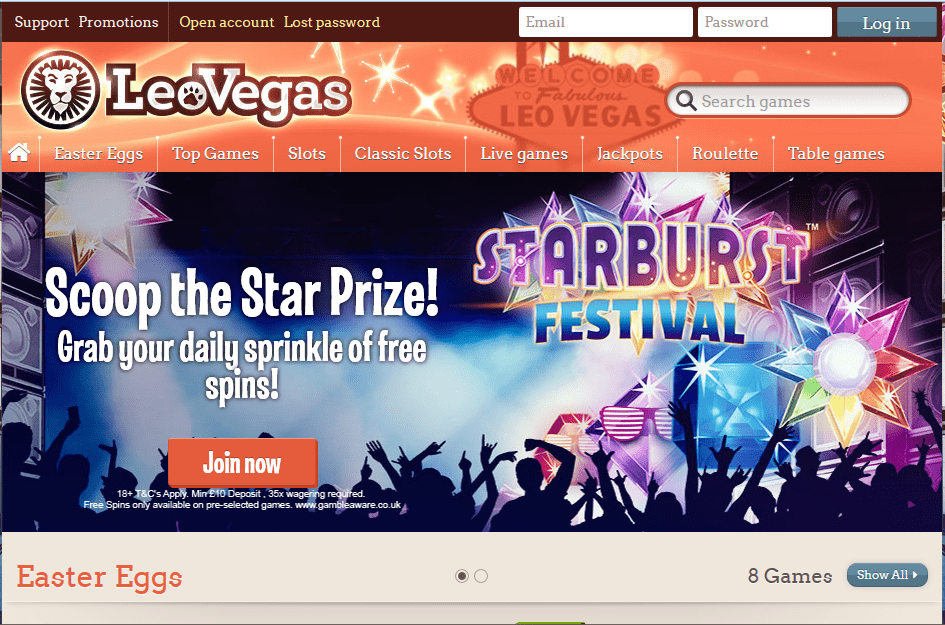Select the first carousel dot indicator

(462, 576)
